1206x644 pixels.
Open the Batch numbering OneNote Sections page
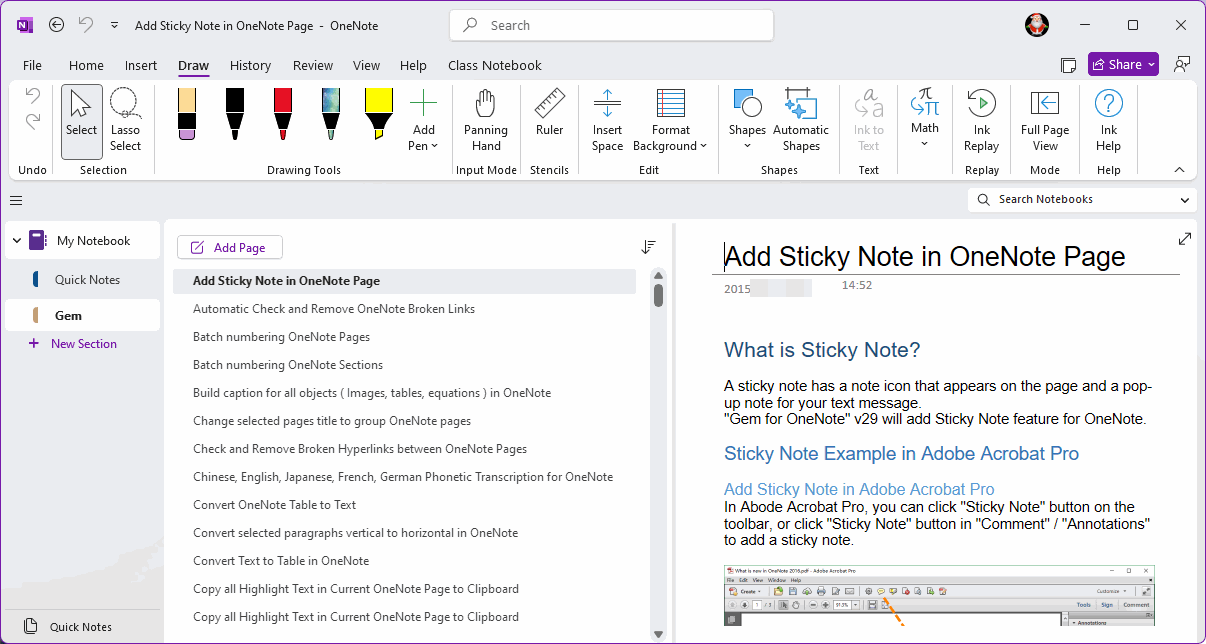pos(288,365)
